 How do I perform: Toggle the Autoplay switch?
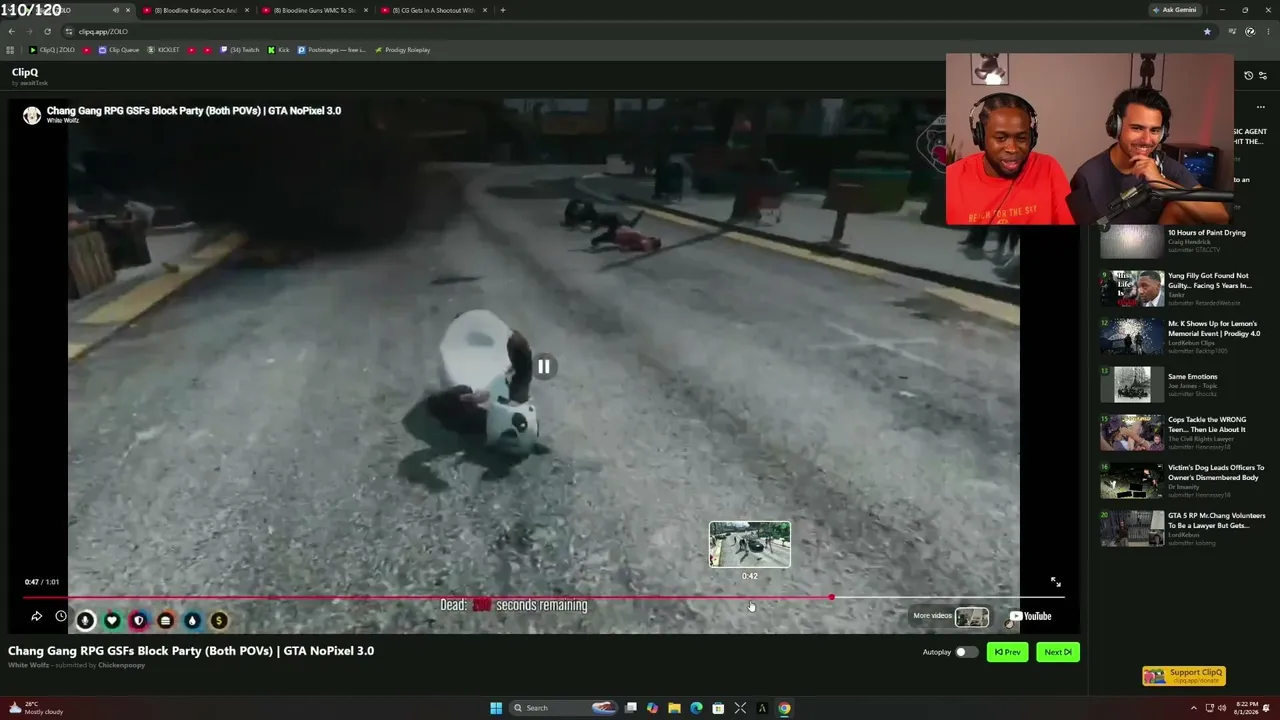coord(965,652)
